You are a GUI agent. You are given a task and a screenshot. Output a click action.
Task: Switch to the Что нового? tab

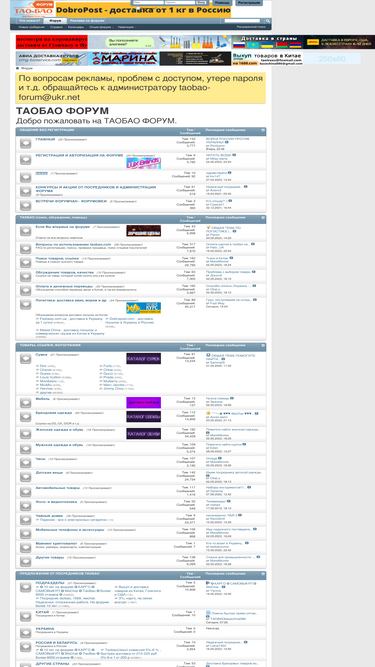(29, 20)
